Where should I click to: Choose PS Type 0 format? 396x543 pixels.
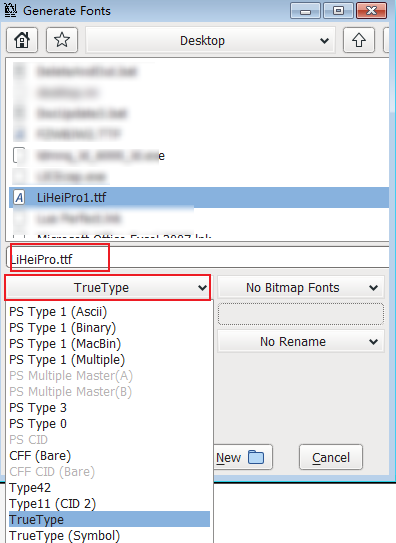click(109, 424)
